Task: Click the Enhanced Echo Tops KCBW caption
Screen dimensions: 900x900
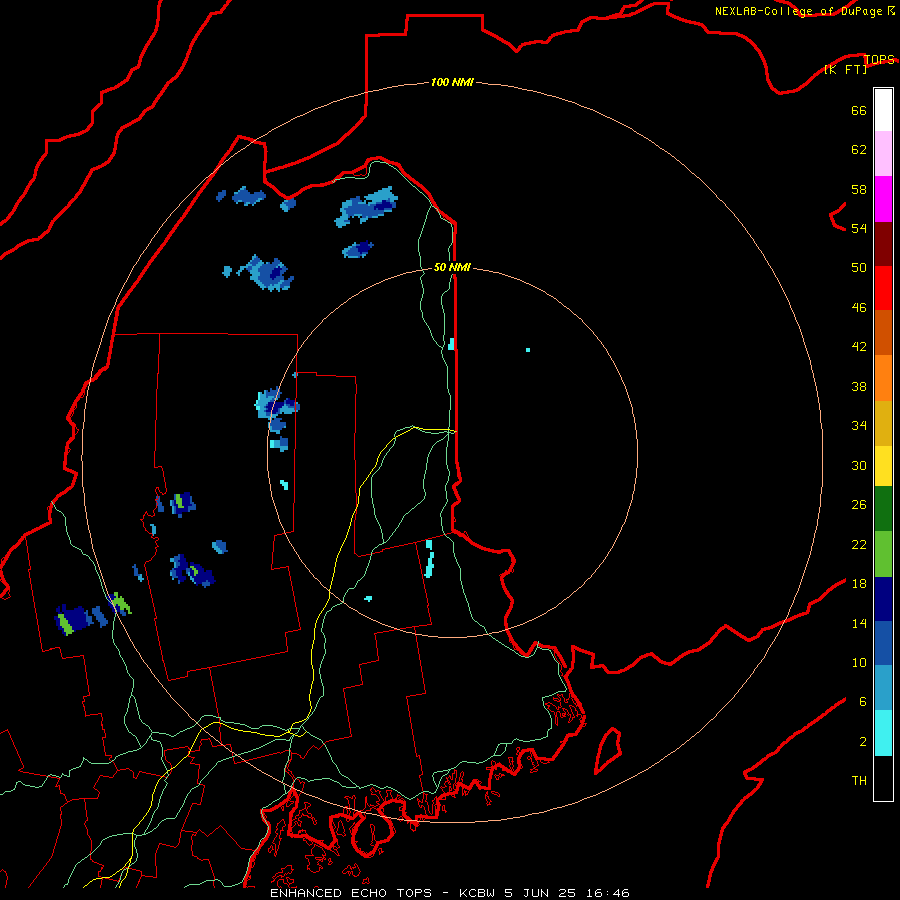Action: 449,893
